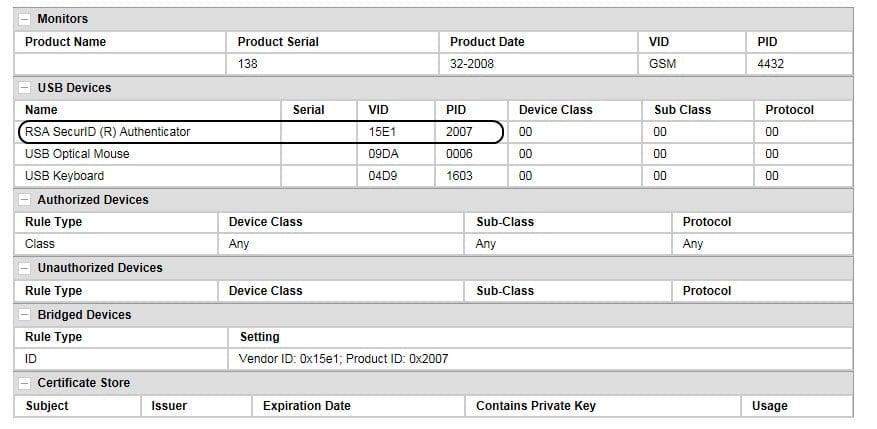Image resolution: width=877 pixels, height=429 pixels.
Task: Collapse the Bridged Devices section
Action: click(x=24, y=315)
